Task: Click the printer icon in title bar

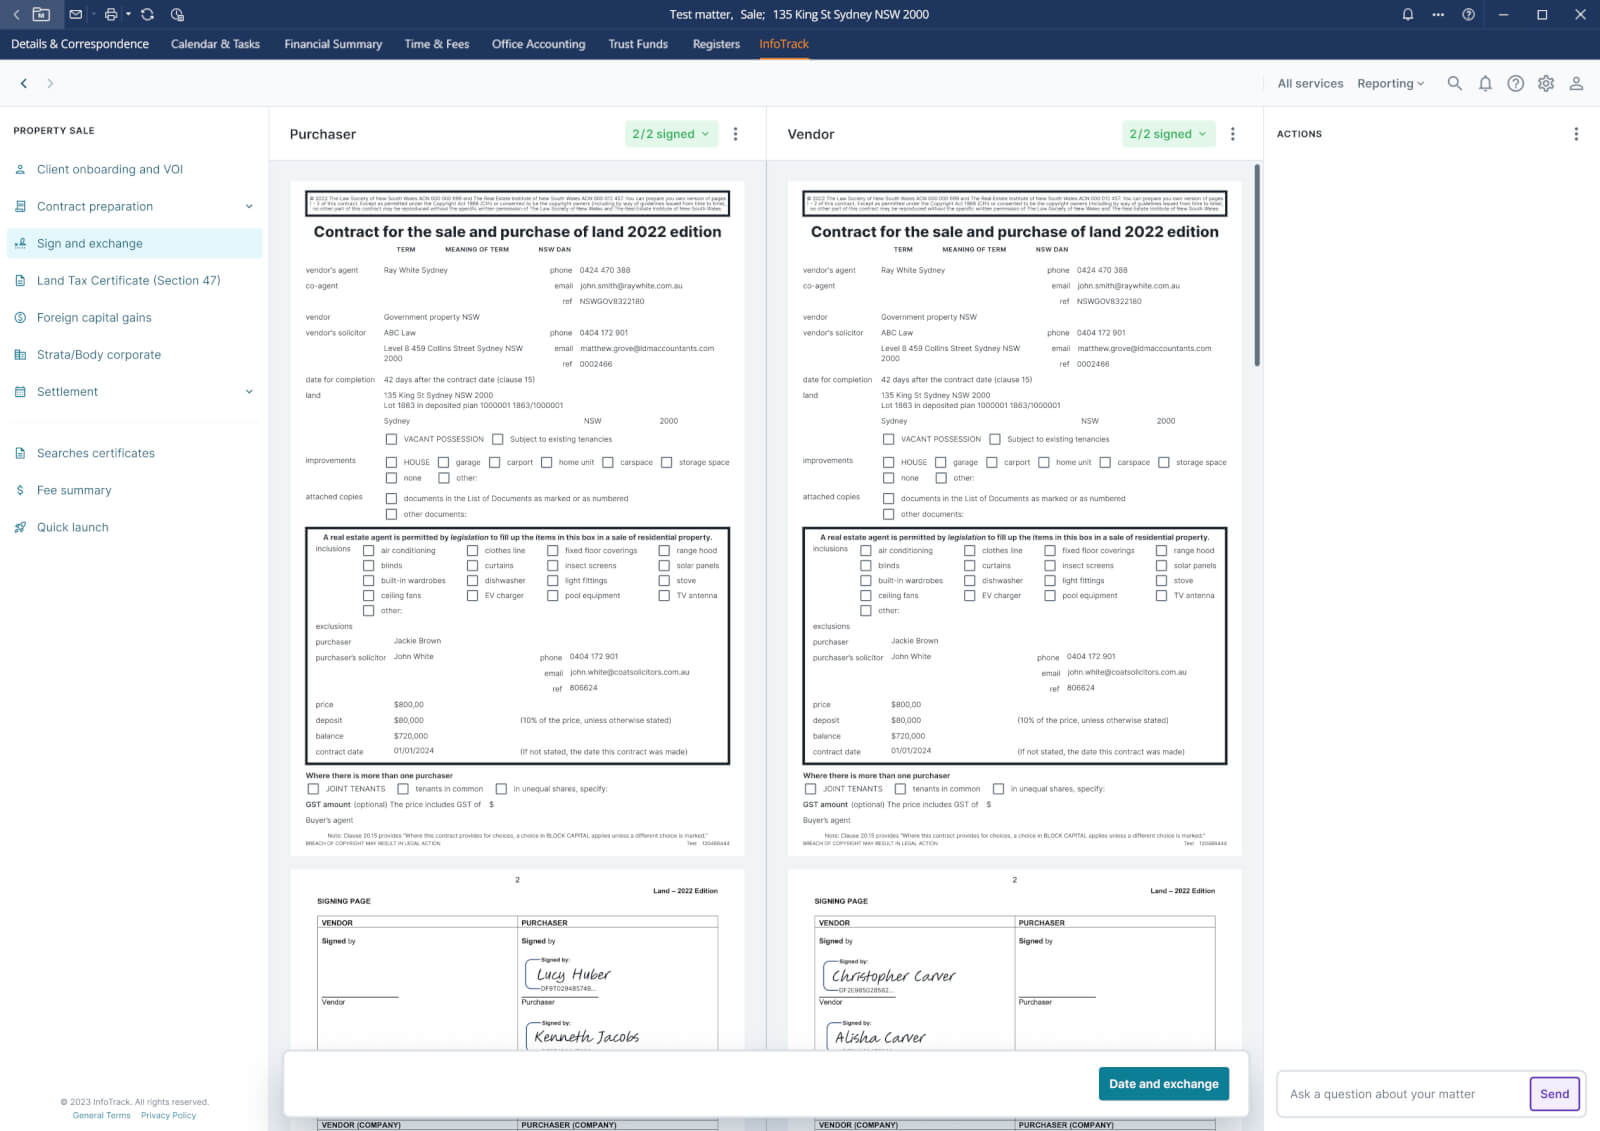Action: (111, 14)
